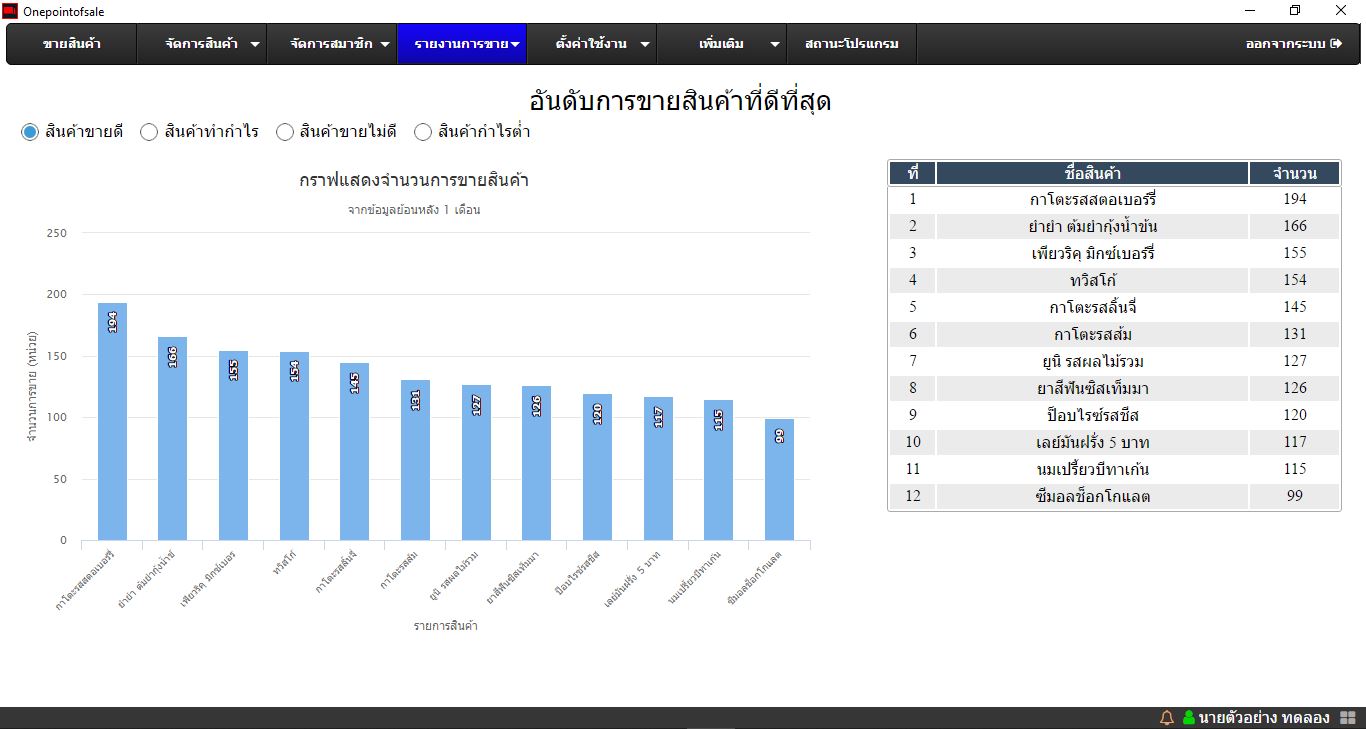The image size is (1366, 729).
Task: Click the จำนวน column header in table
Action: click(x=1294, y=174)
